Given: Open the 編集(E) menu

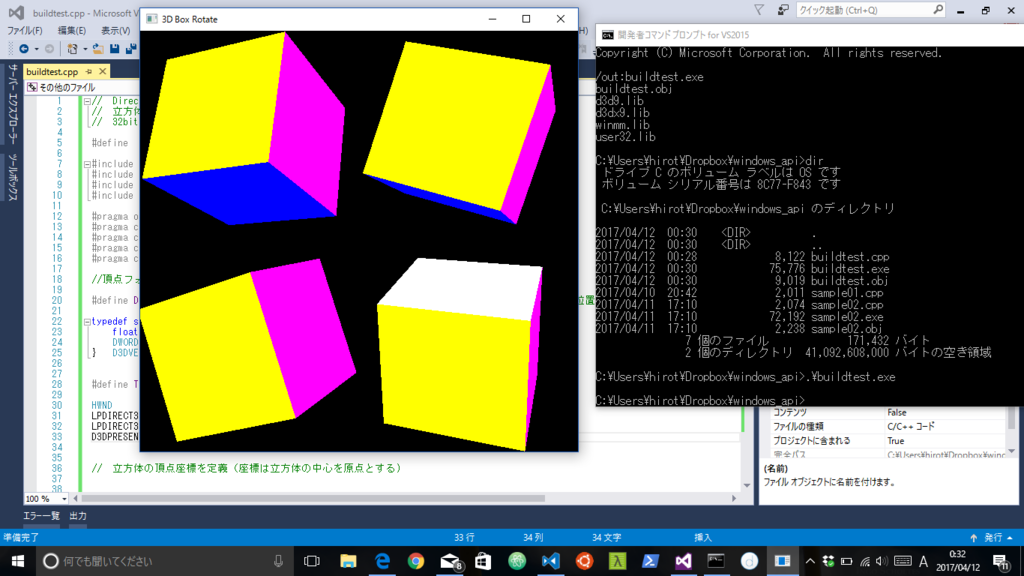Looking at the screenshot, I should (72, 31).
